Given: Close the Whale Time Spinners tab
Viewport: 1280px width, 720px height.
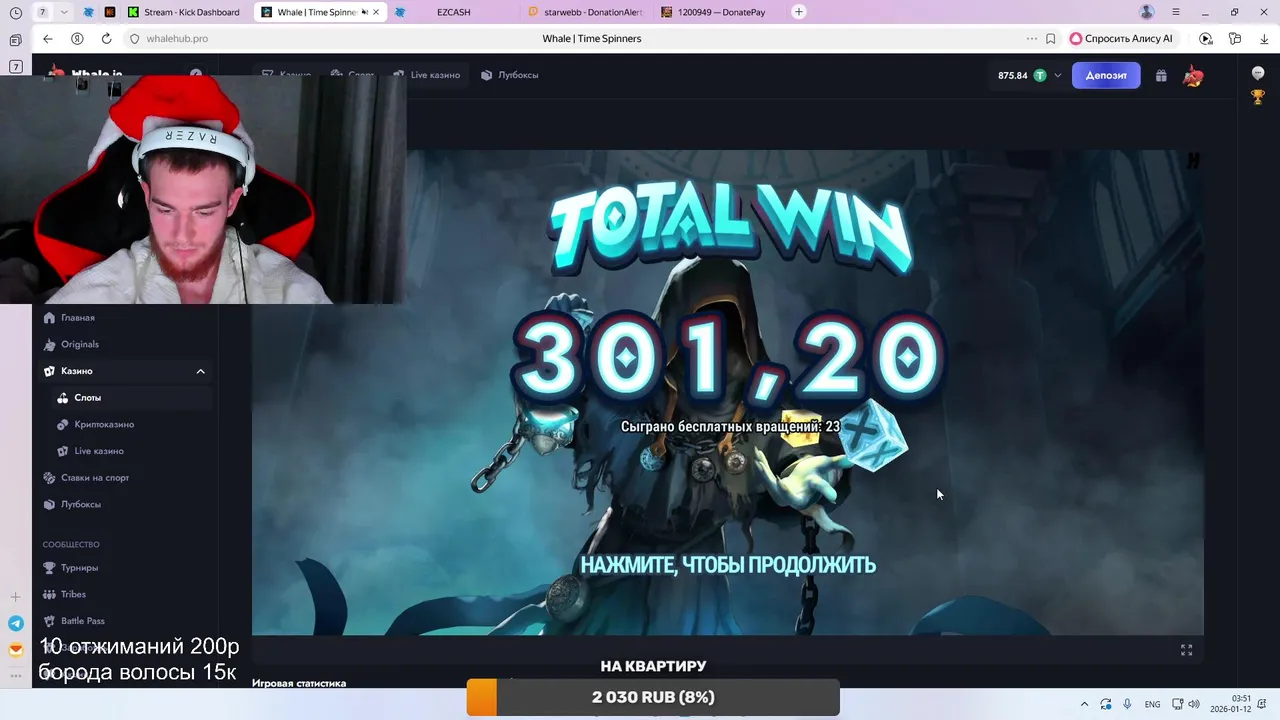Looking at the screenshot, I should click(376, 12).
